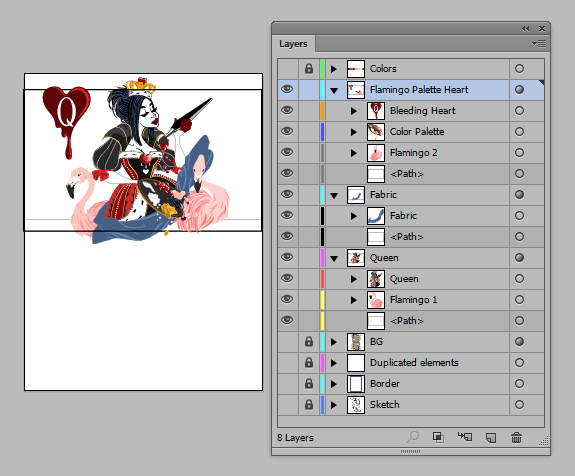Click the Delete Selection trash icon

(516, 437)
